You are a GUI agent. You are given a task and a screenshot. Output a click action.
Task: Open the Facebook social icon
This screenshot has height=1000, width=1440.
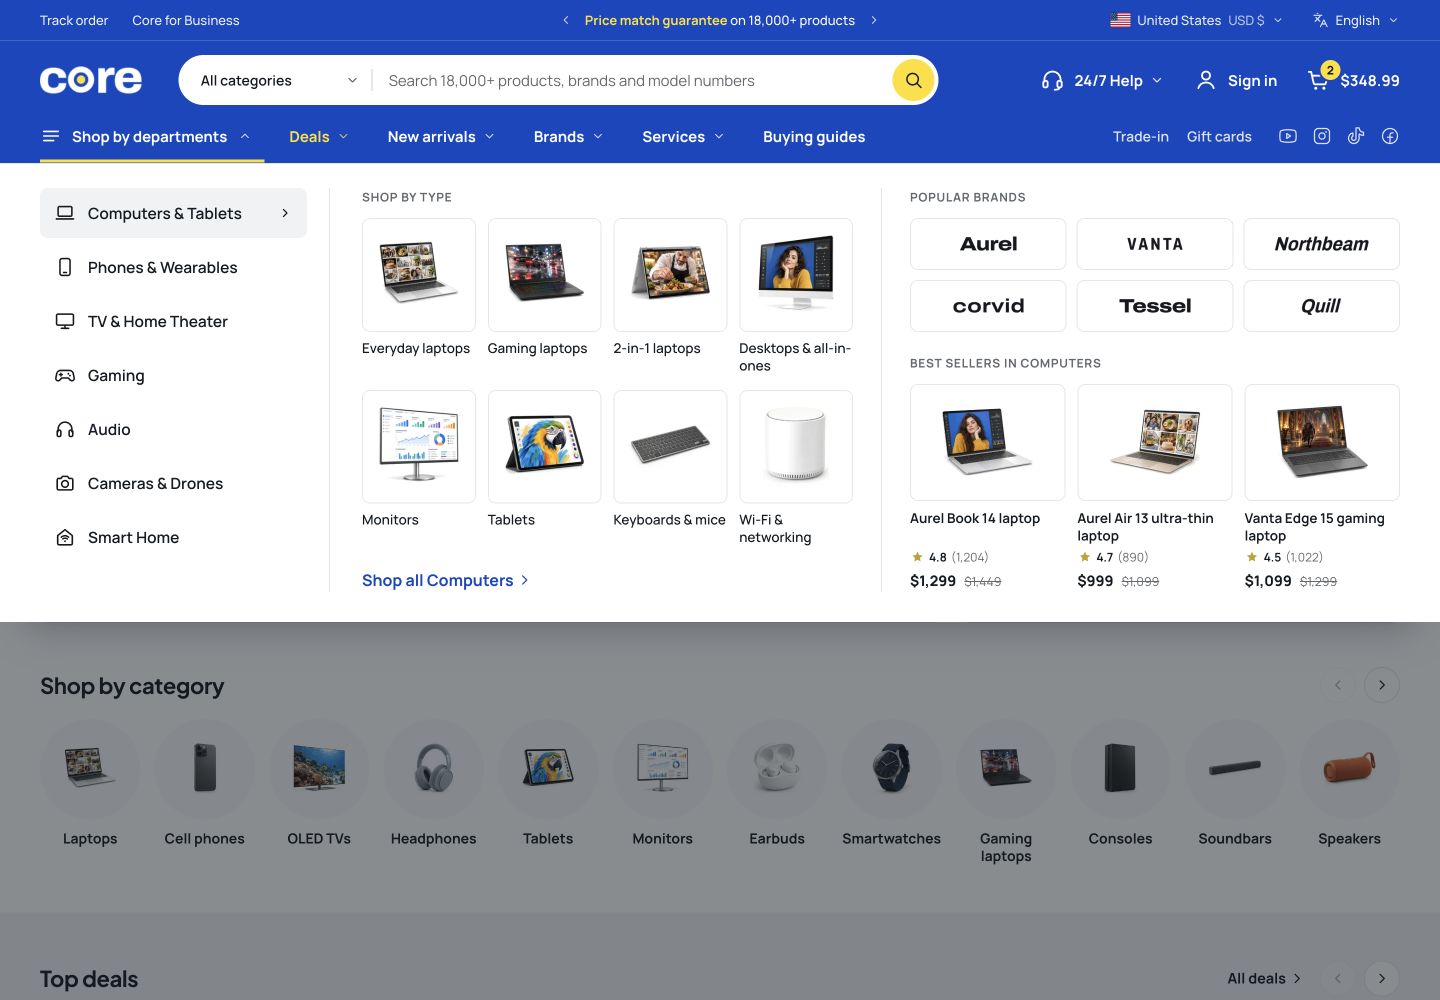pyautogui.click(x=1390, y=136)
